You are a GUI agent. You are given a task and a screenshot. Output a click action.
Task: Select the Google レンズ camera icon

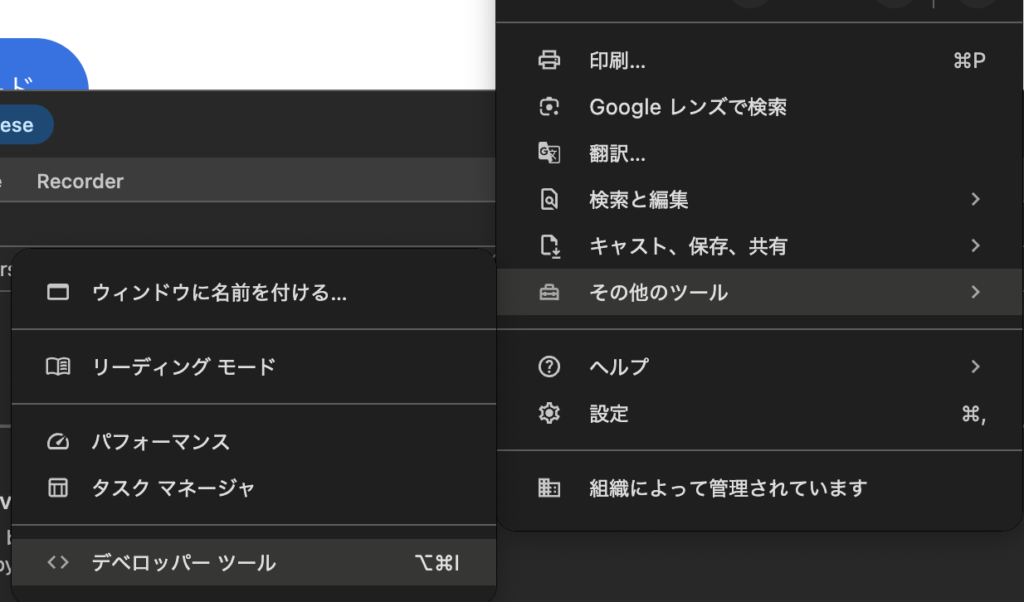550,106
